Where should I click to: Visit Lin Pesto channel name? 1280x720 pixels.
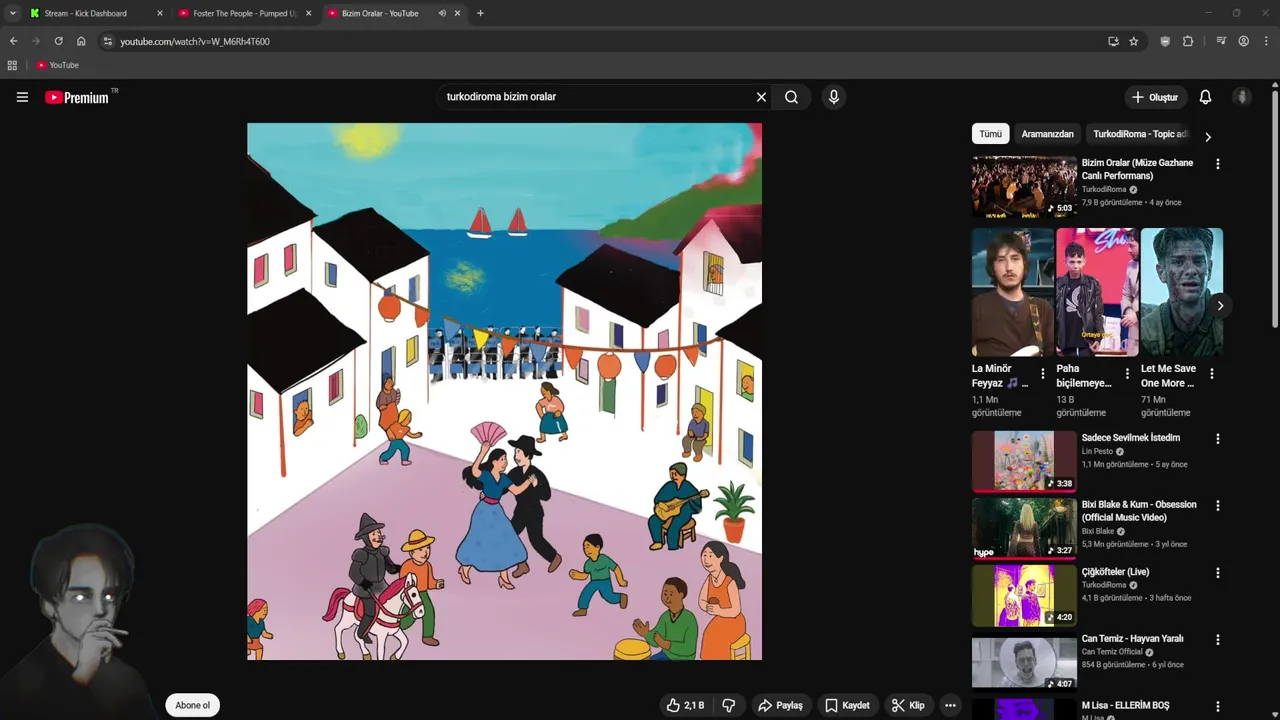pyautogui.click(x=1097, y=451)
